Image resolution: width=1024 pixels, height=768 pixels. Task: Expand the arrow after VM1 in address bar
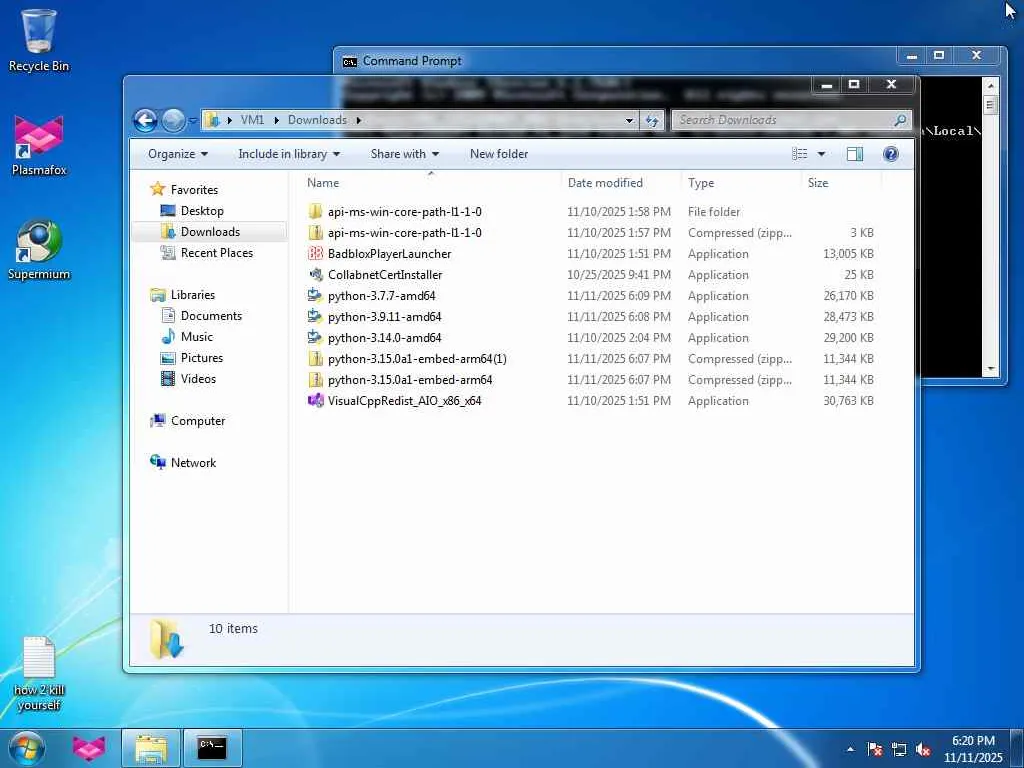(276, 120)
